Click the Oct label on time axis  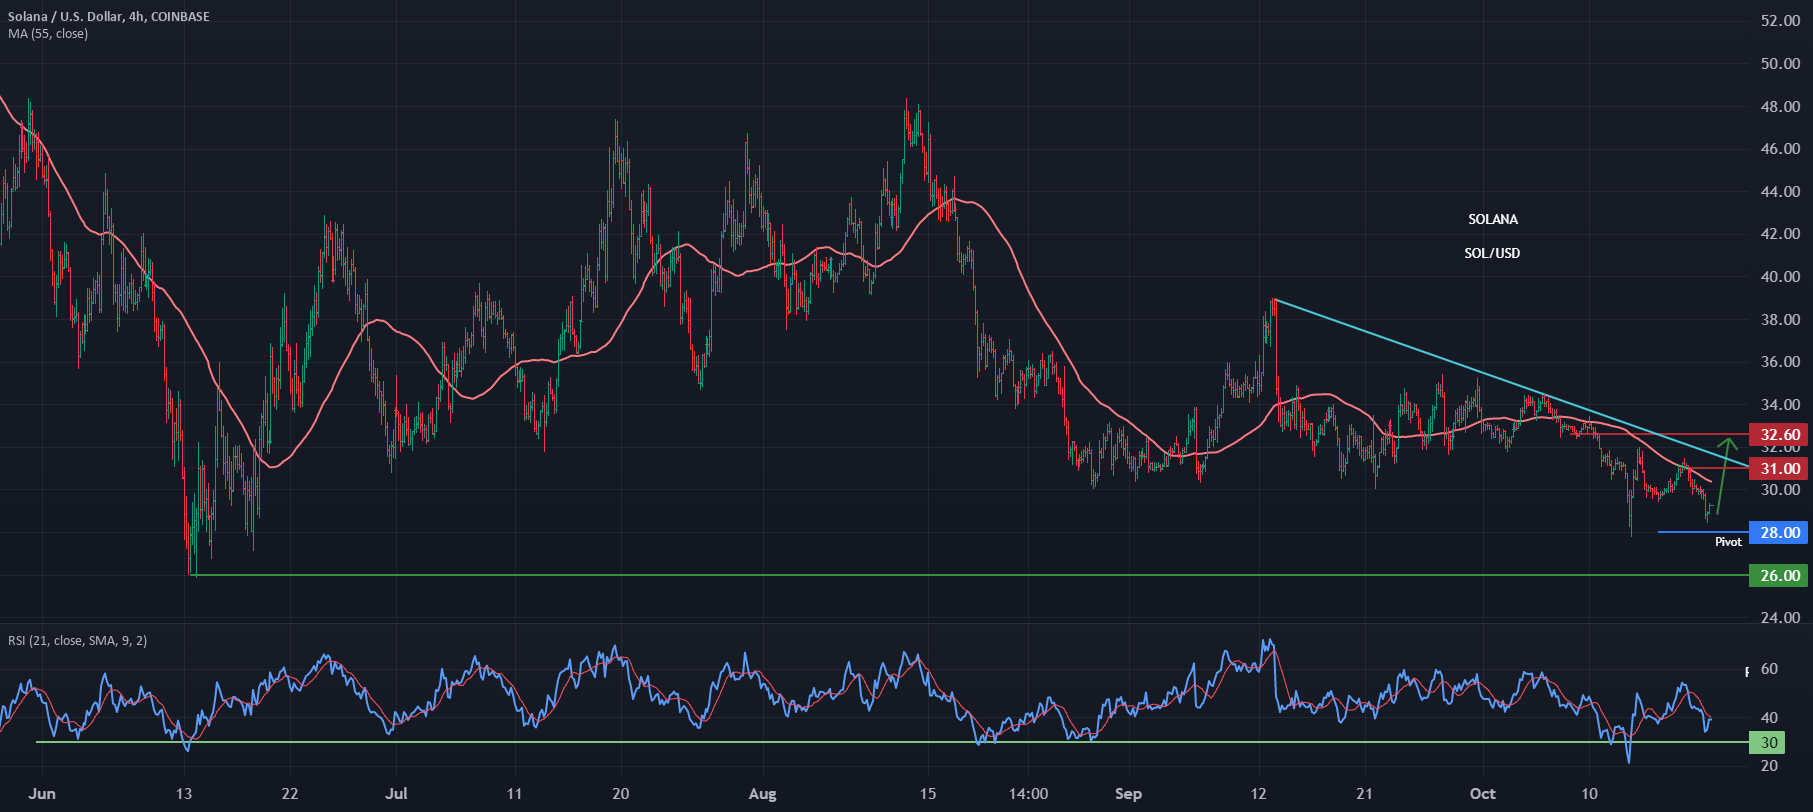[1483, 794]
